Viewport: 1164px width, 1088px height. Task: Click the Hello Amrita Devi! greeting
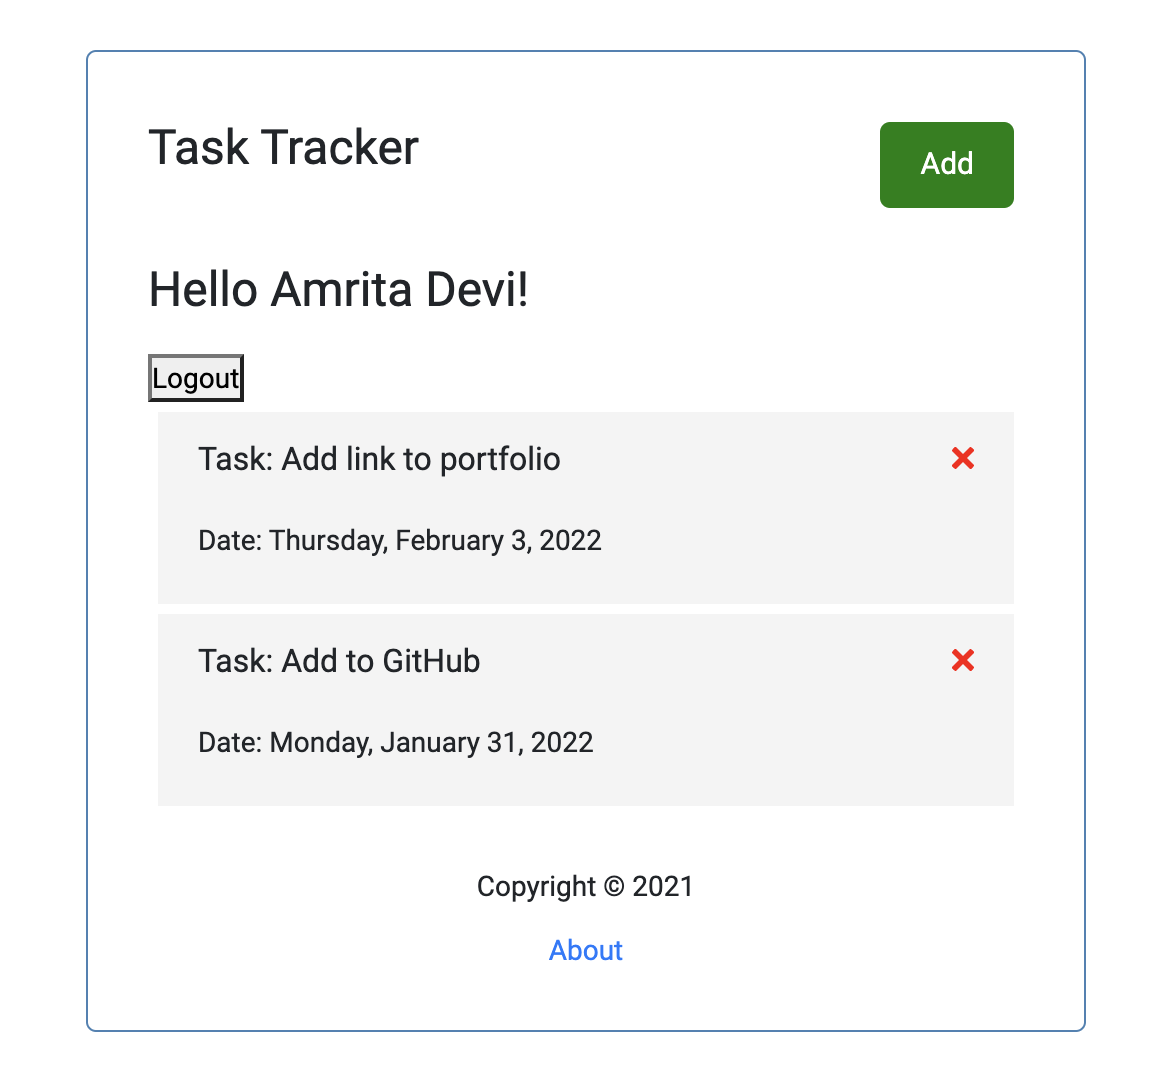pos(339,289)
